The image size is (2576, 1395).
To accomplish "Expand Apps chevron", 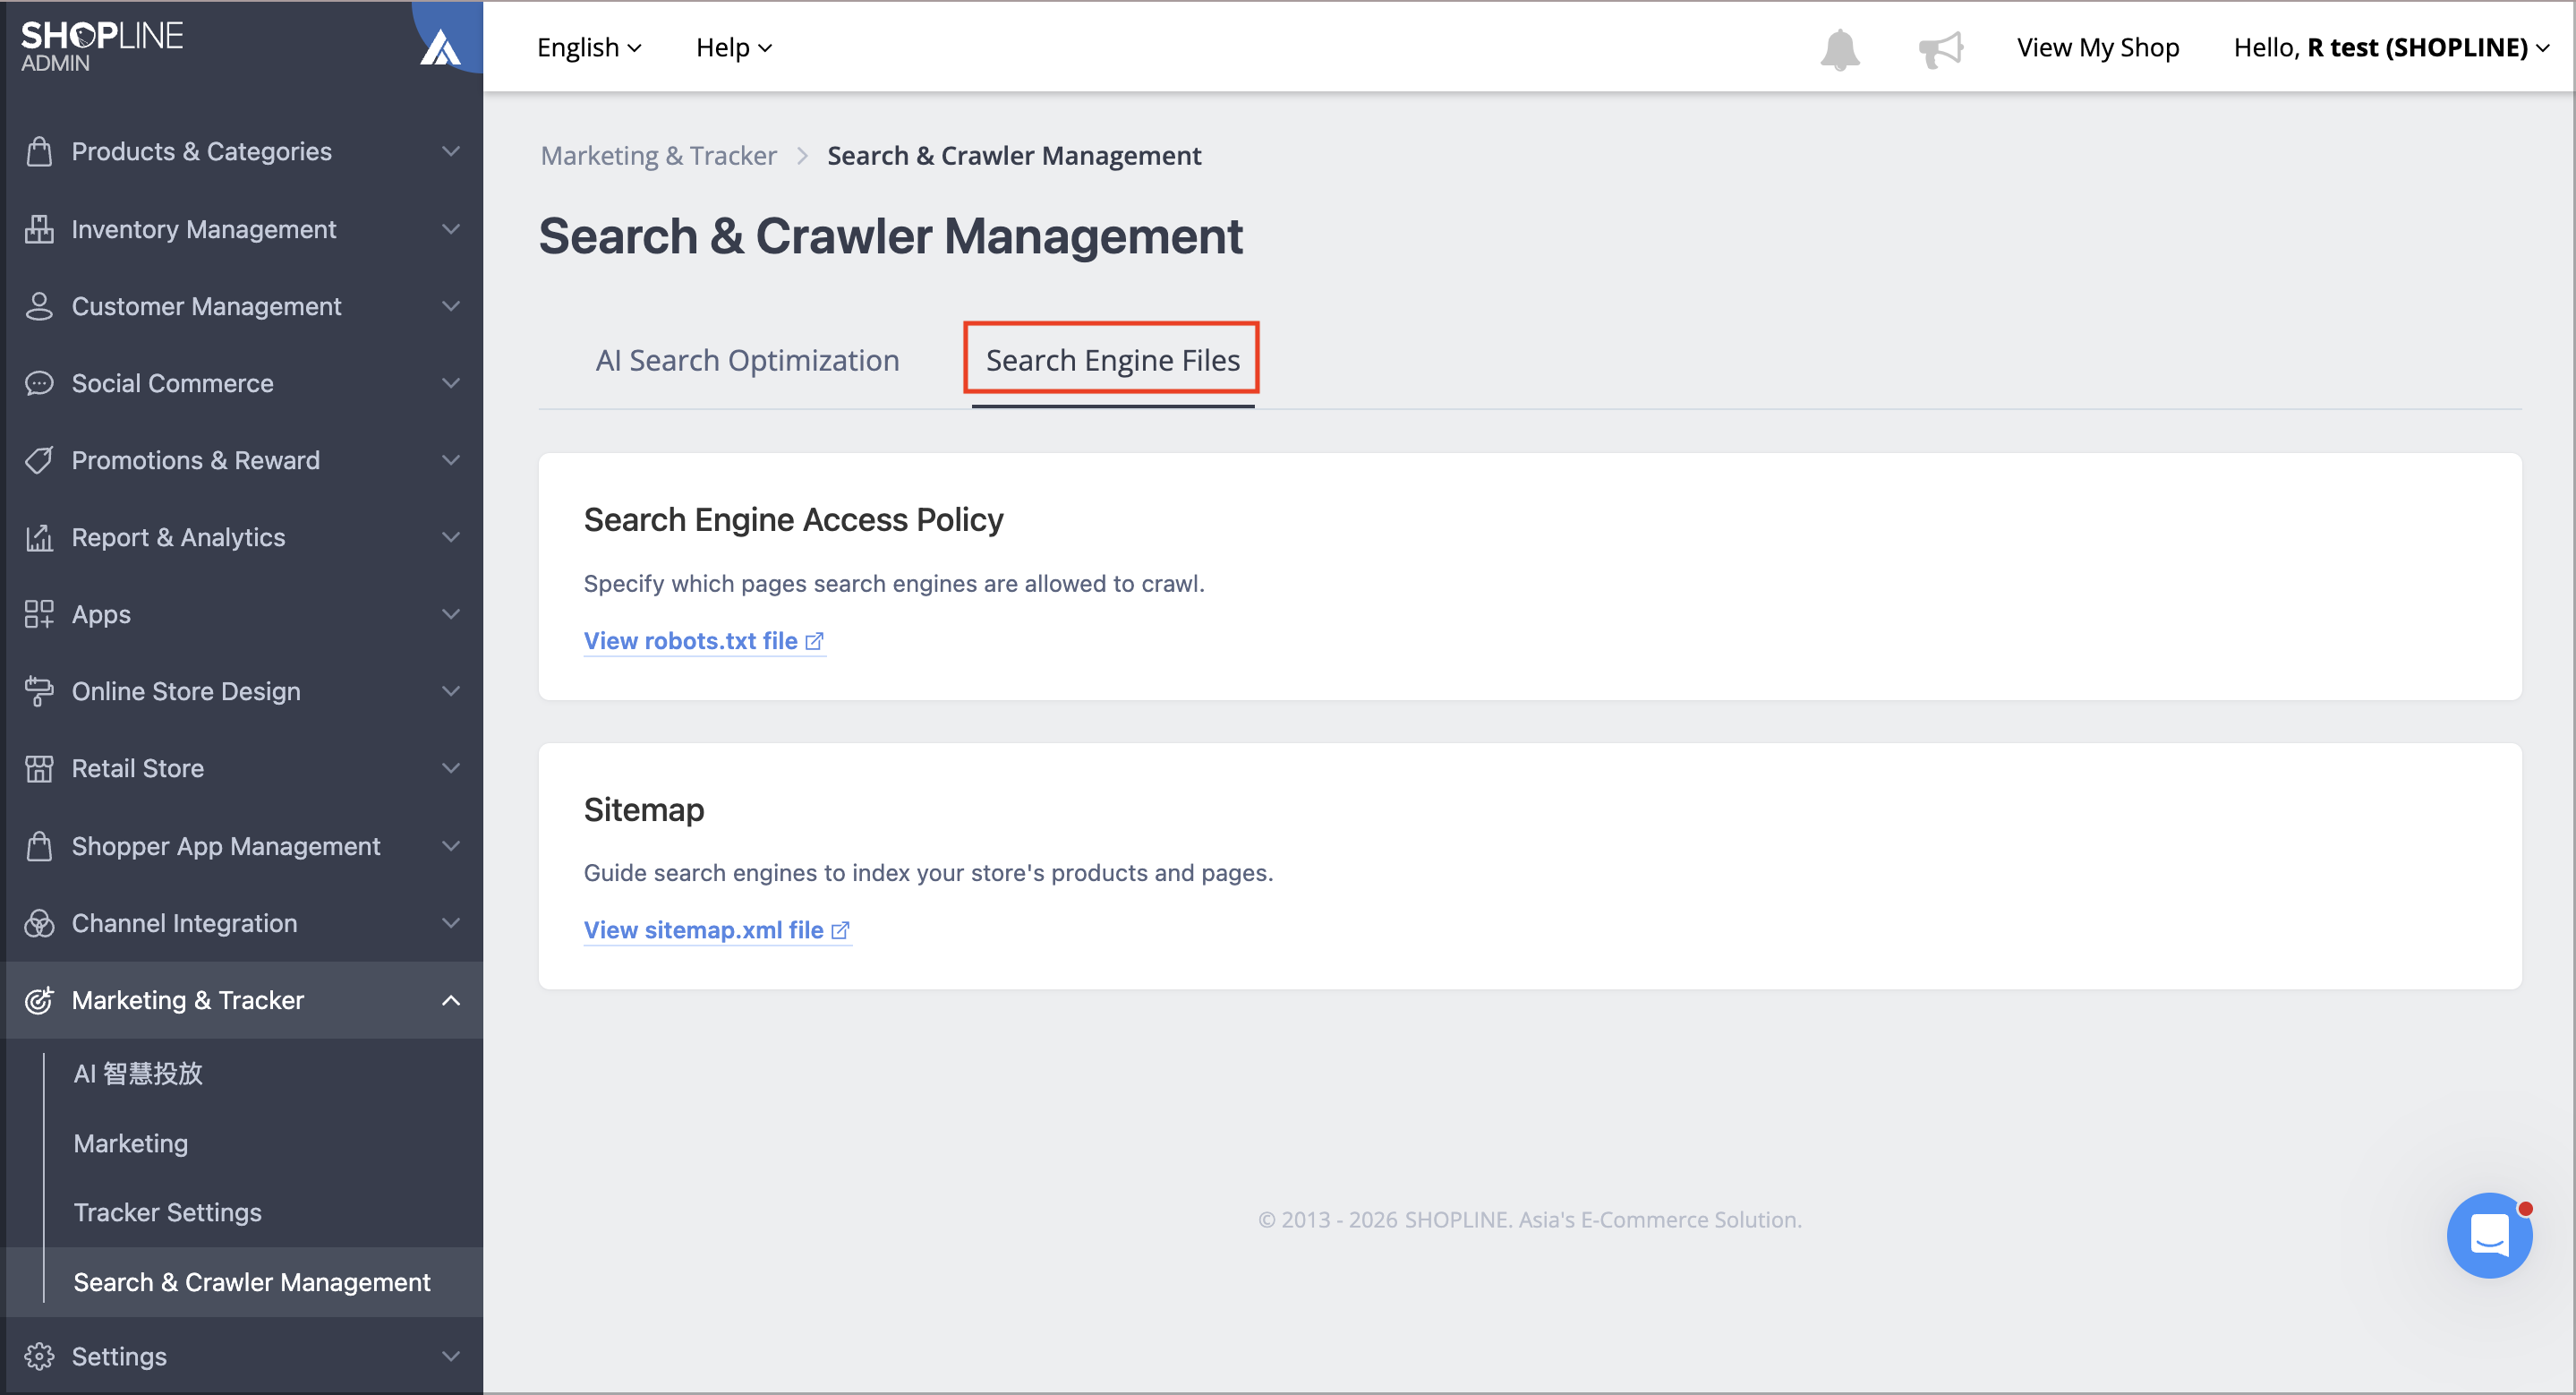I will point(451,614).
